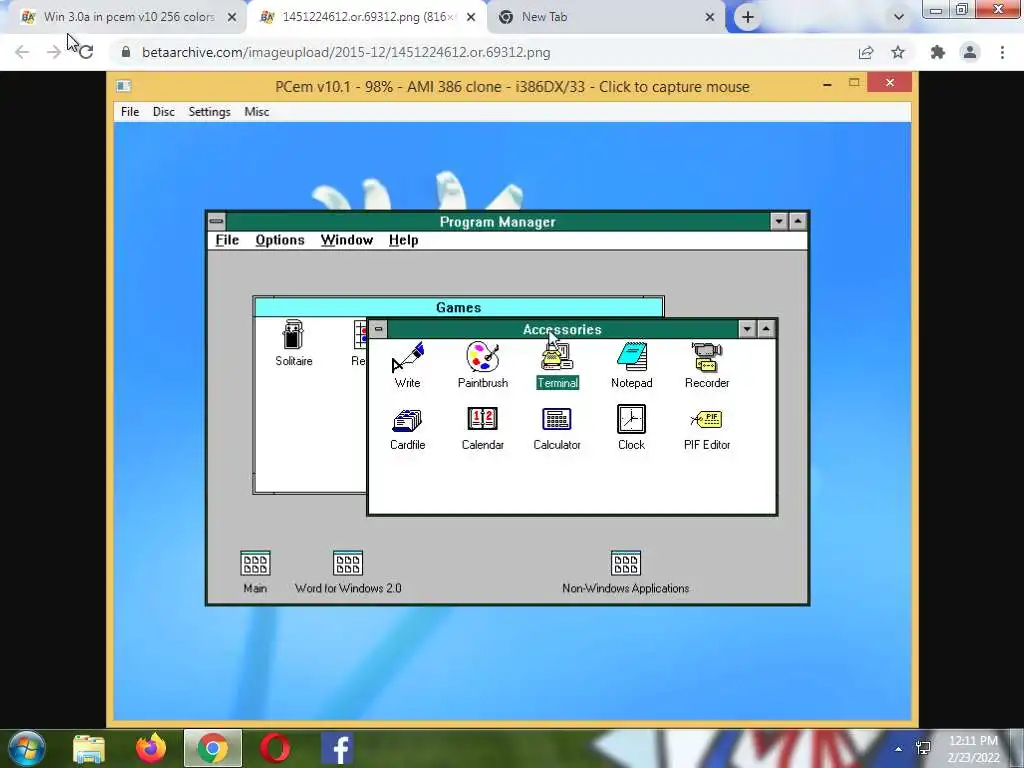Screen dimensions: 1024x768
Task: Open Program Manager File menu
Action: [x=227, y=240]
